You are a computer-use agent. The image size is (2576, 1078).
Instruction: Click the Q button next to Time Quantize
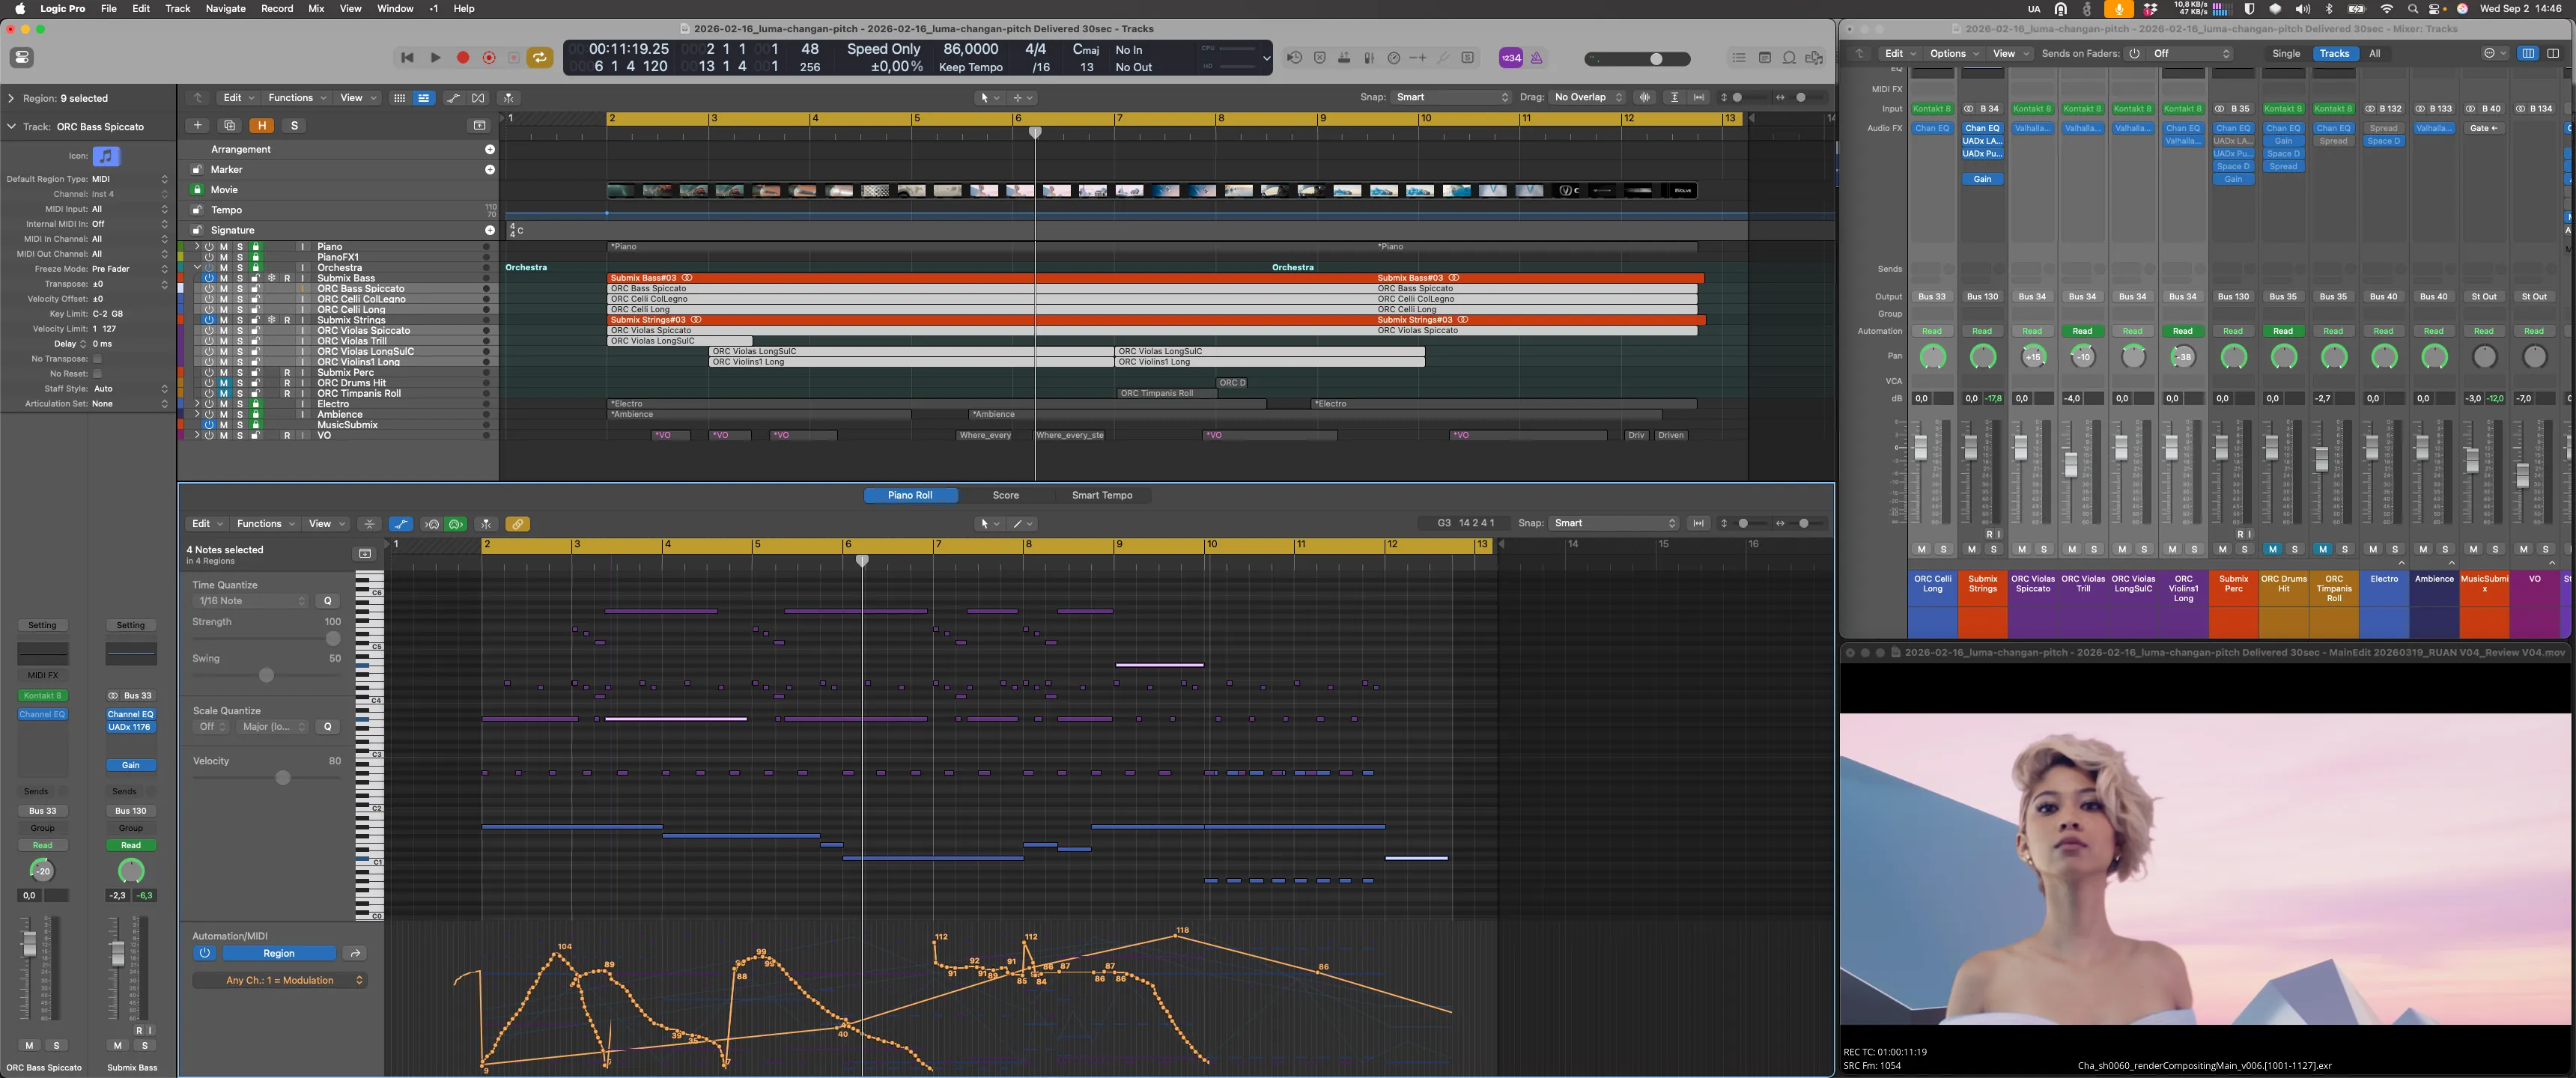pyautogui.click(x=327, y=601)
